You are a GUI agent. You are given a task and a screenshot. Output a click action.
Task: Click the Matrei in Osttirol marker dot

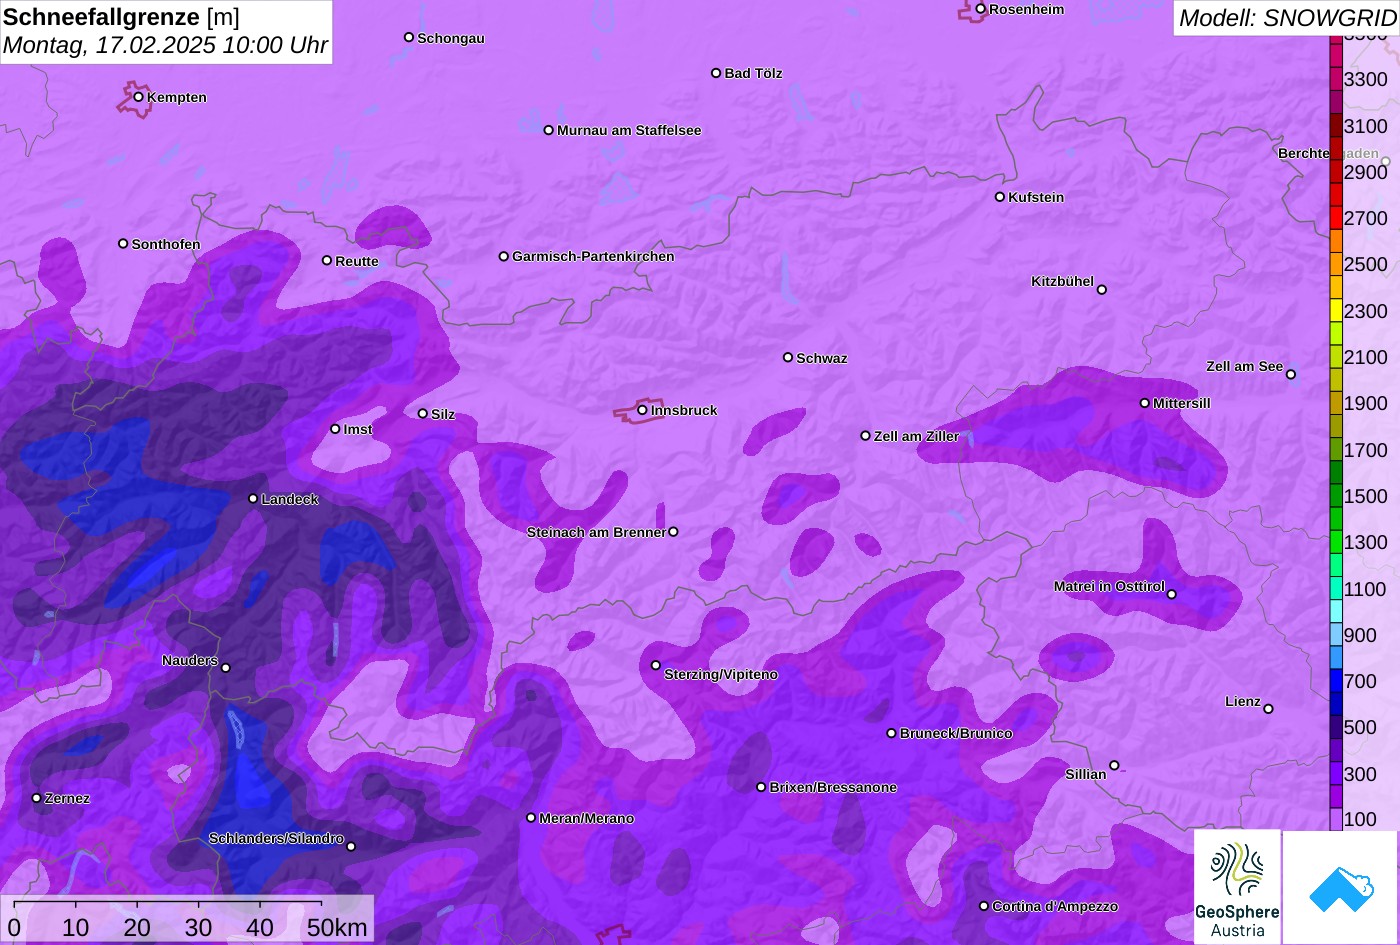1171,594
